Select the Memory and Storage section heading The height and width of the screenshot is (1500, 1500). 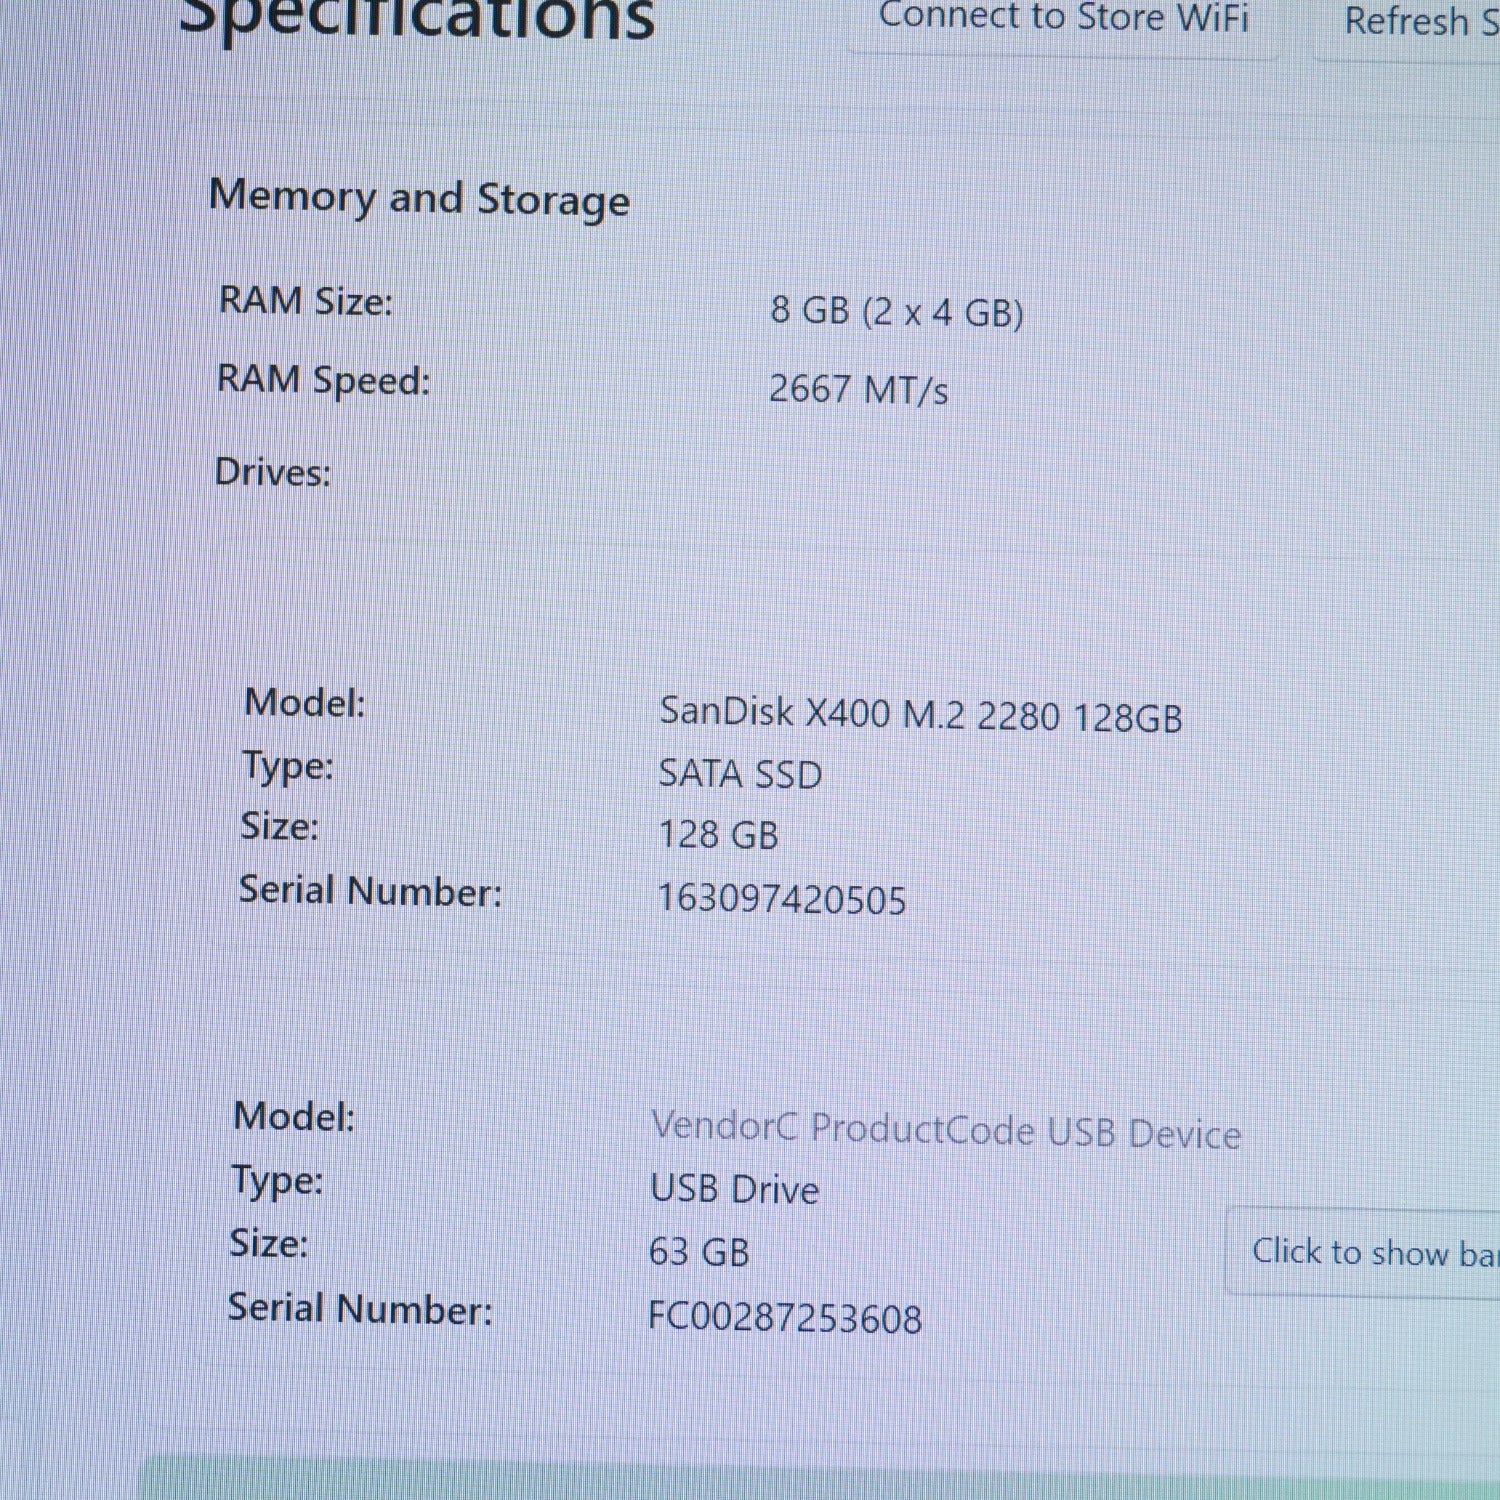[420, 198]
